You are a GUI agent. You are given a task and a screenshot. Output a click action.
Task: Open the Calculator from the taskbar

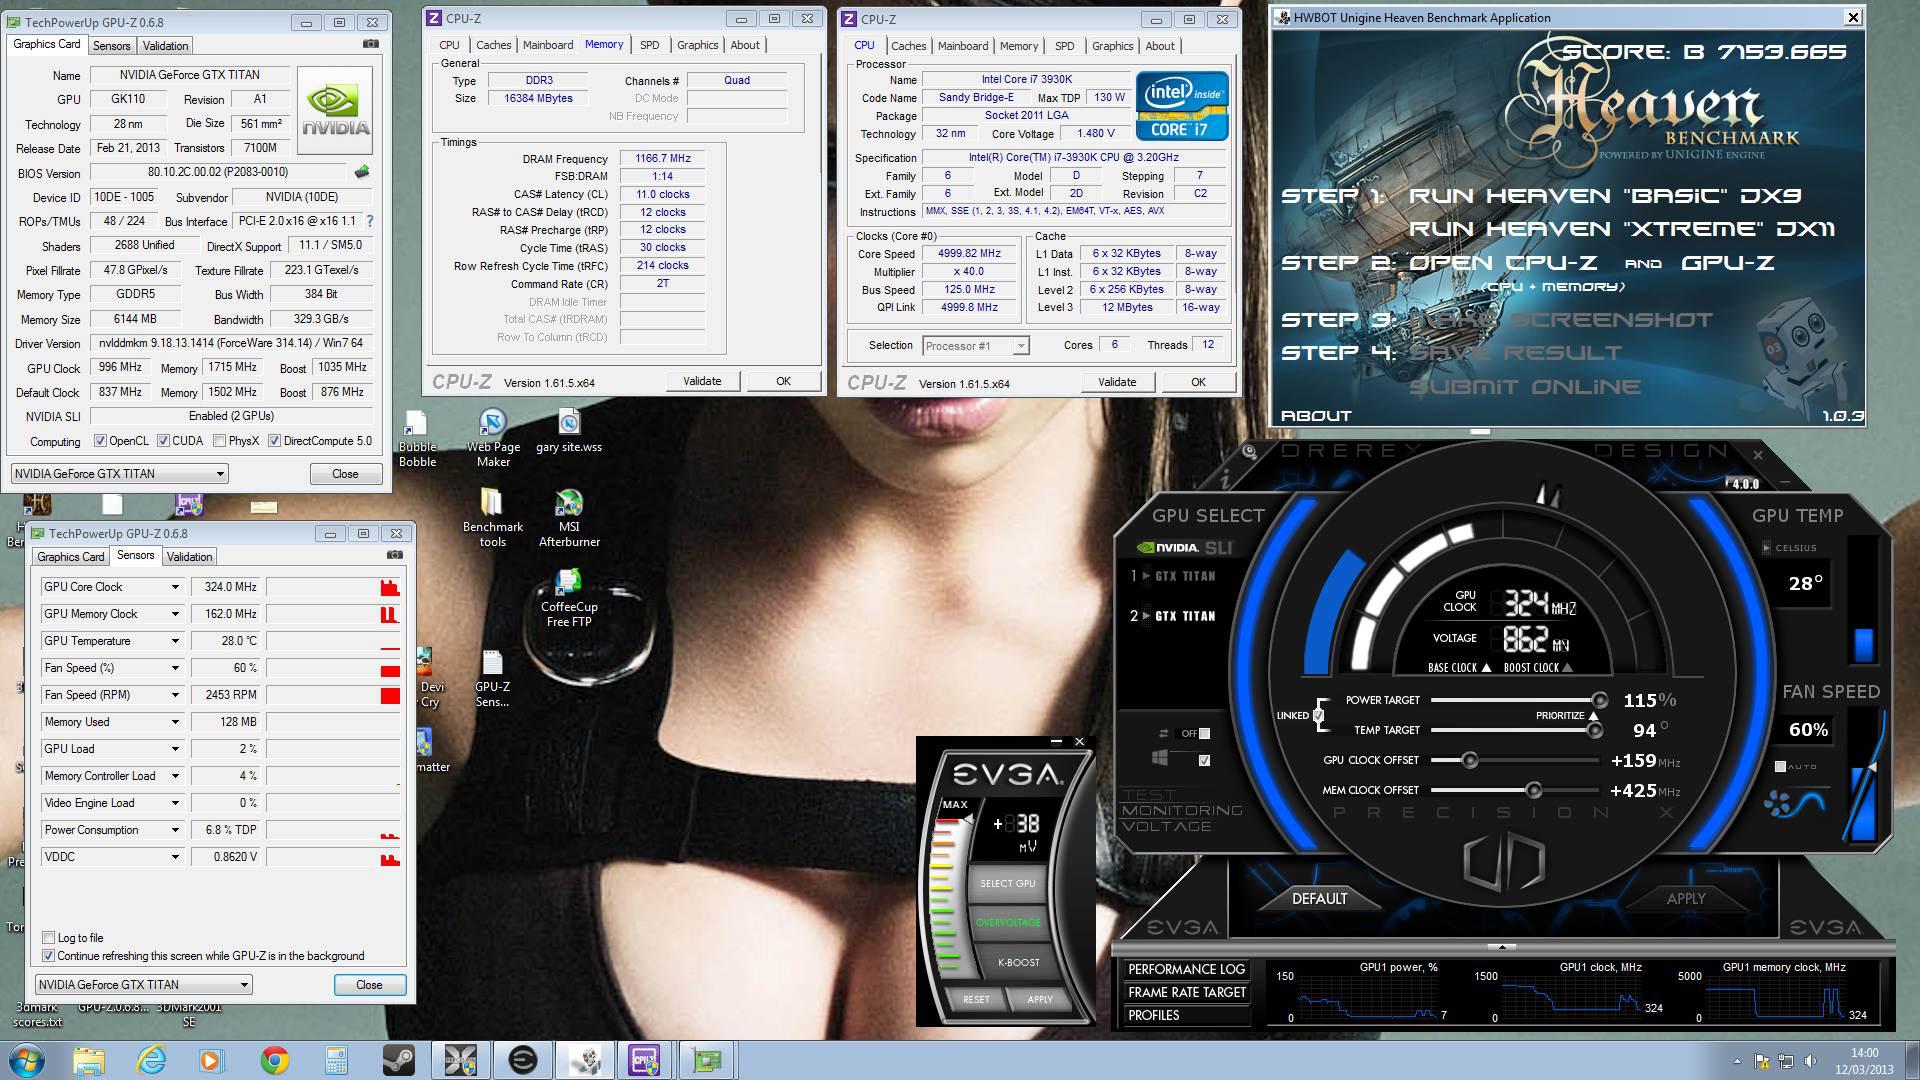tap(336, 1060)
